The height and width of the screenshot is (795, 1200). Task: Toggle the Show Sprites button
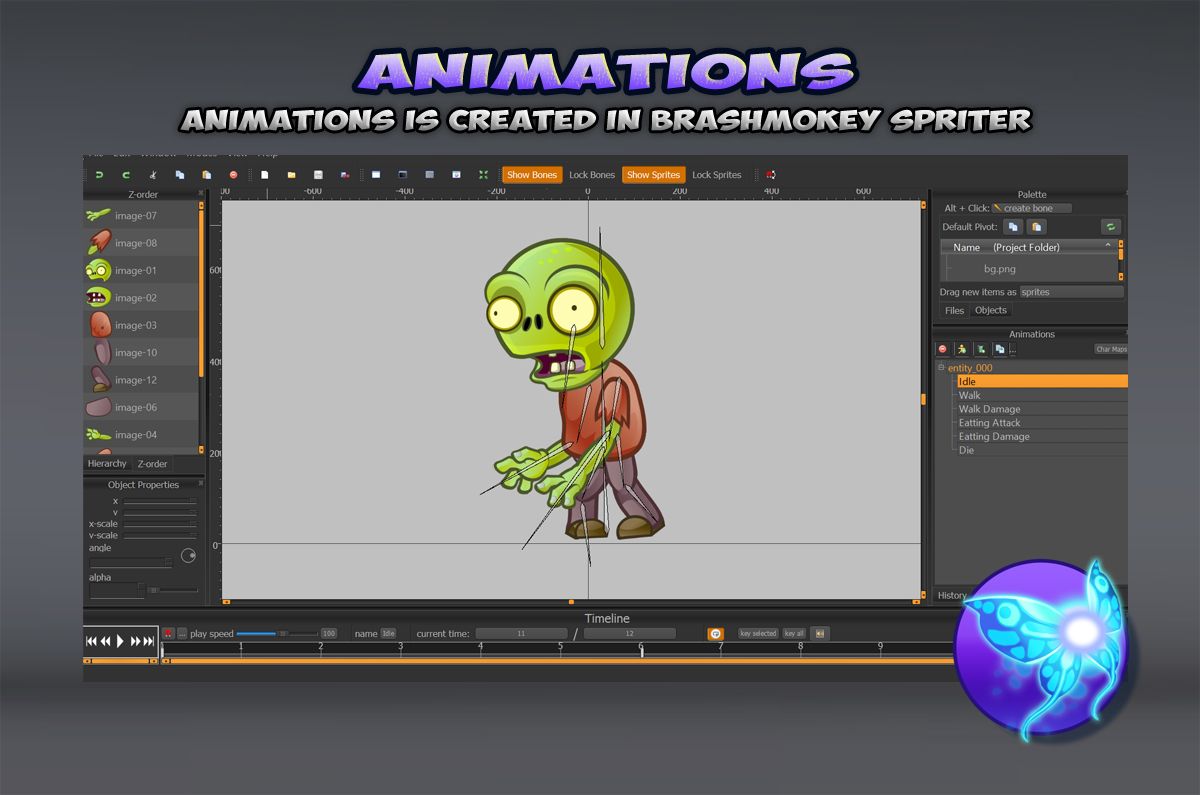point(653,175)
